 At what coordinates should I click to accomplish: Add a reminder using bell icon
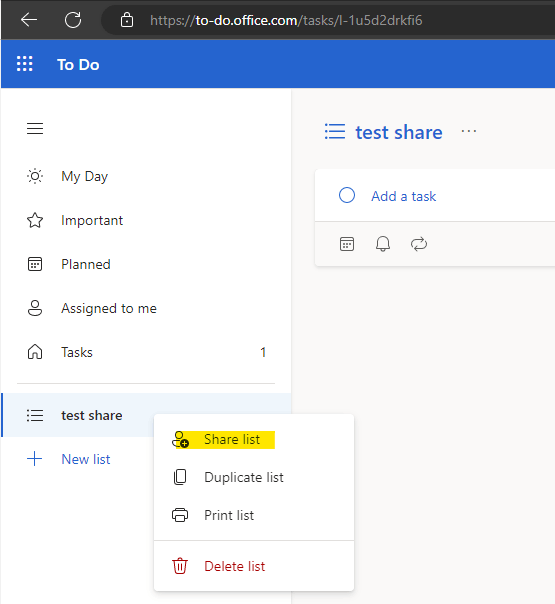[x=383, y=244]
